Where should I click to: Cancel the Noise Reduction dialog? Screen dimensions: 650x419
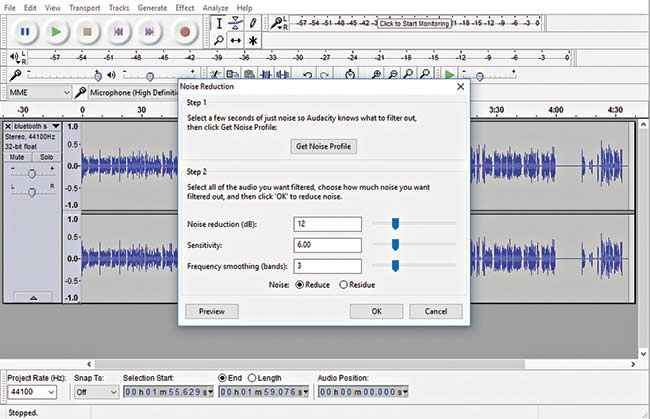click(436, 311)
